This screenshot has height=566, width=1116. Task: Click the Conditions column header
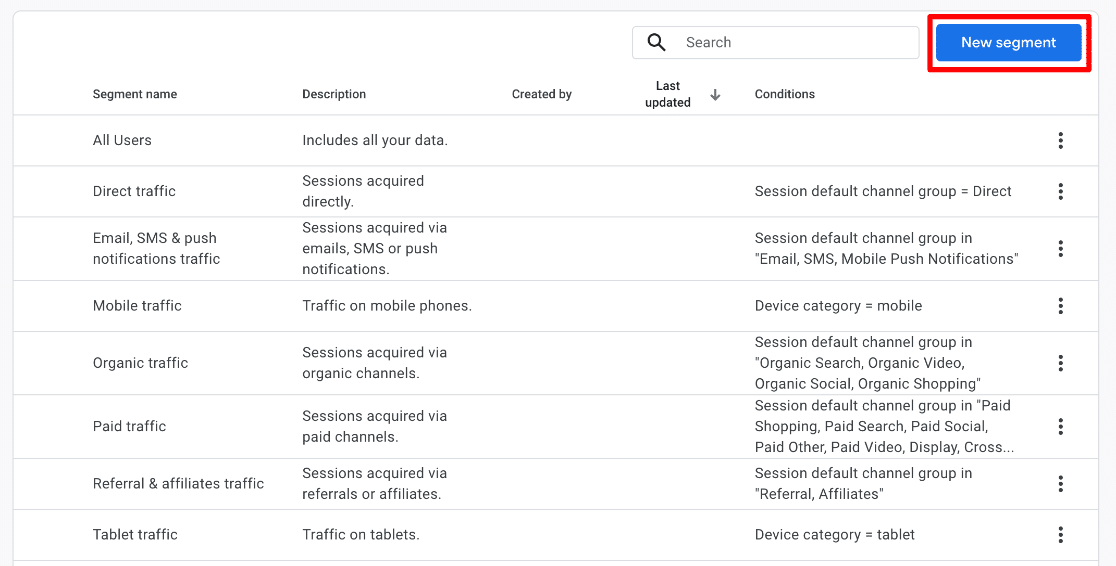pyautogui.click(x=784, y=94)
